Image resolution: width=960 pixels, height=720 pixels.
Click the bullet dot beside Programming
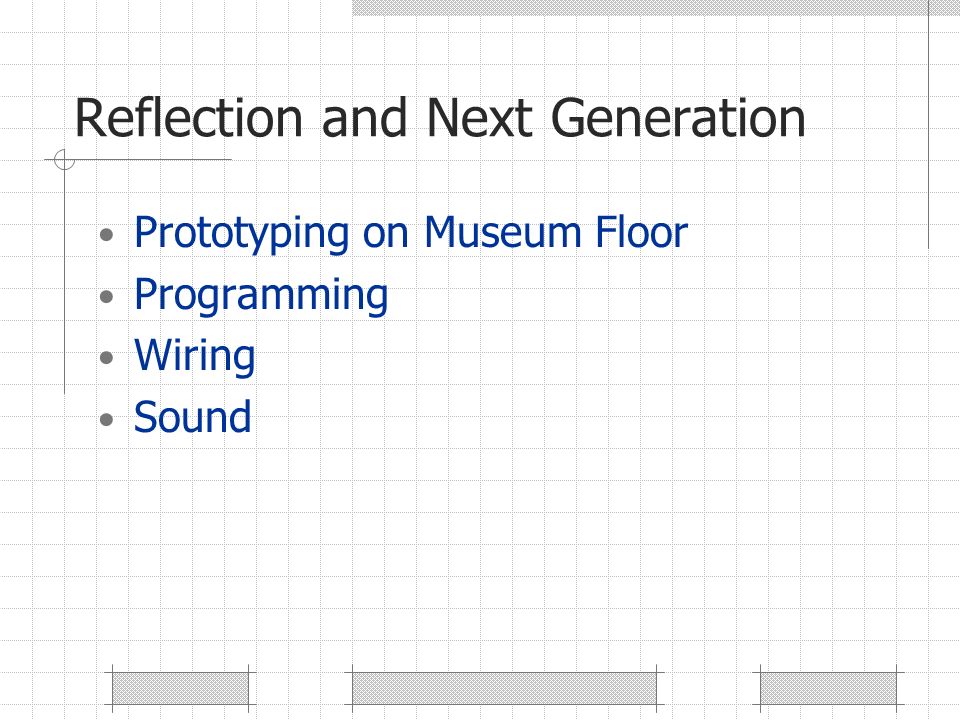coord(107,296)
